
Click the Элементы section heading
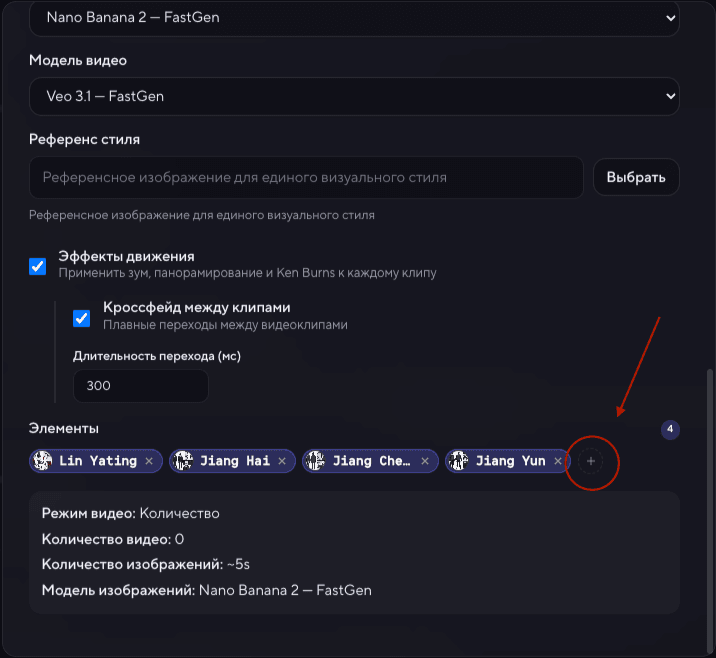(64, 428)
